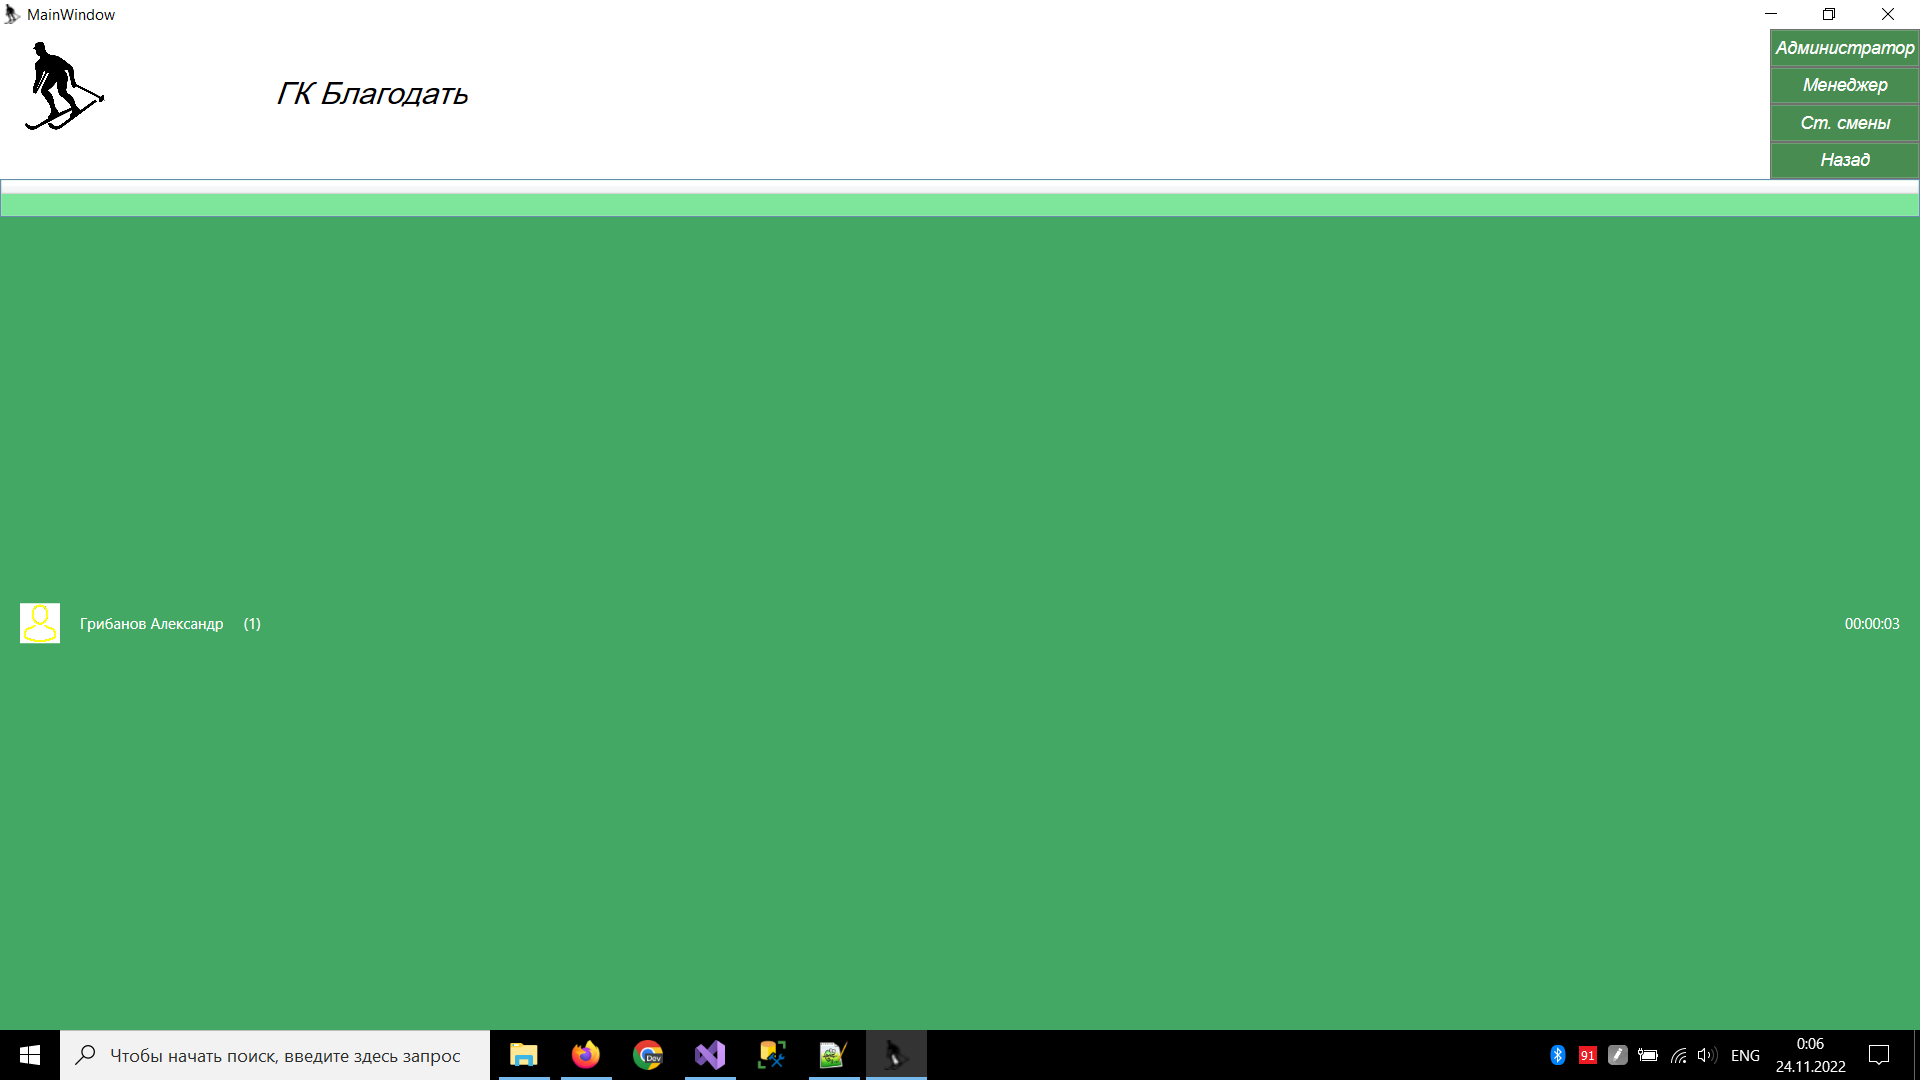
Task: Open File Explorer from the taskbar
Action: pos(524,1055)
